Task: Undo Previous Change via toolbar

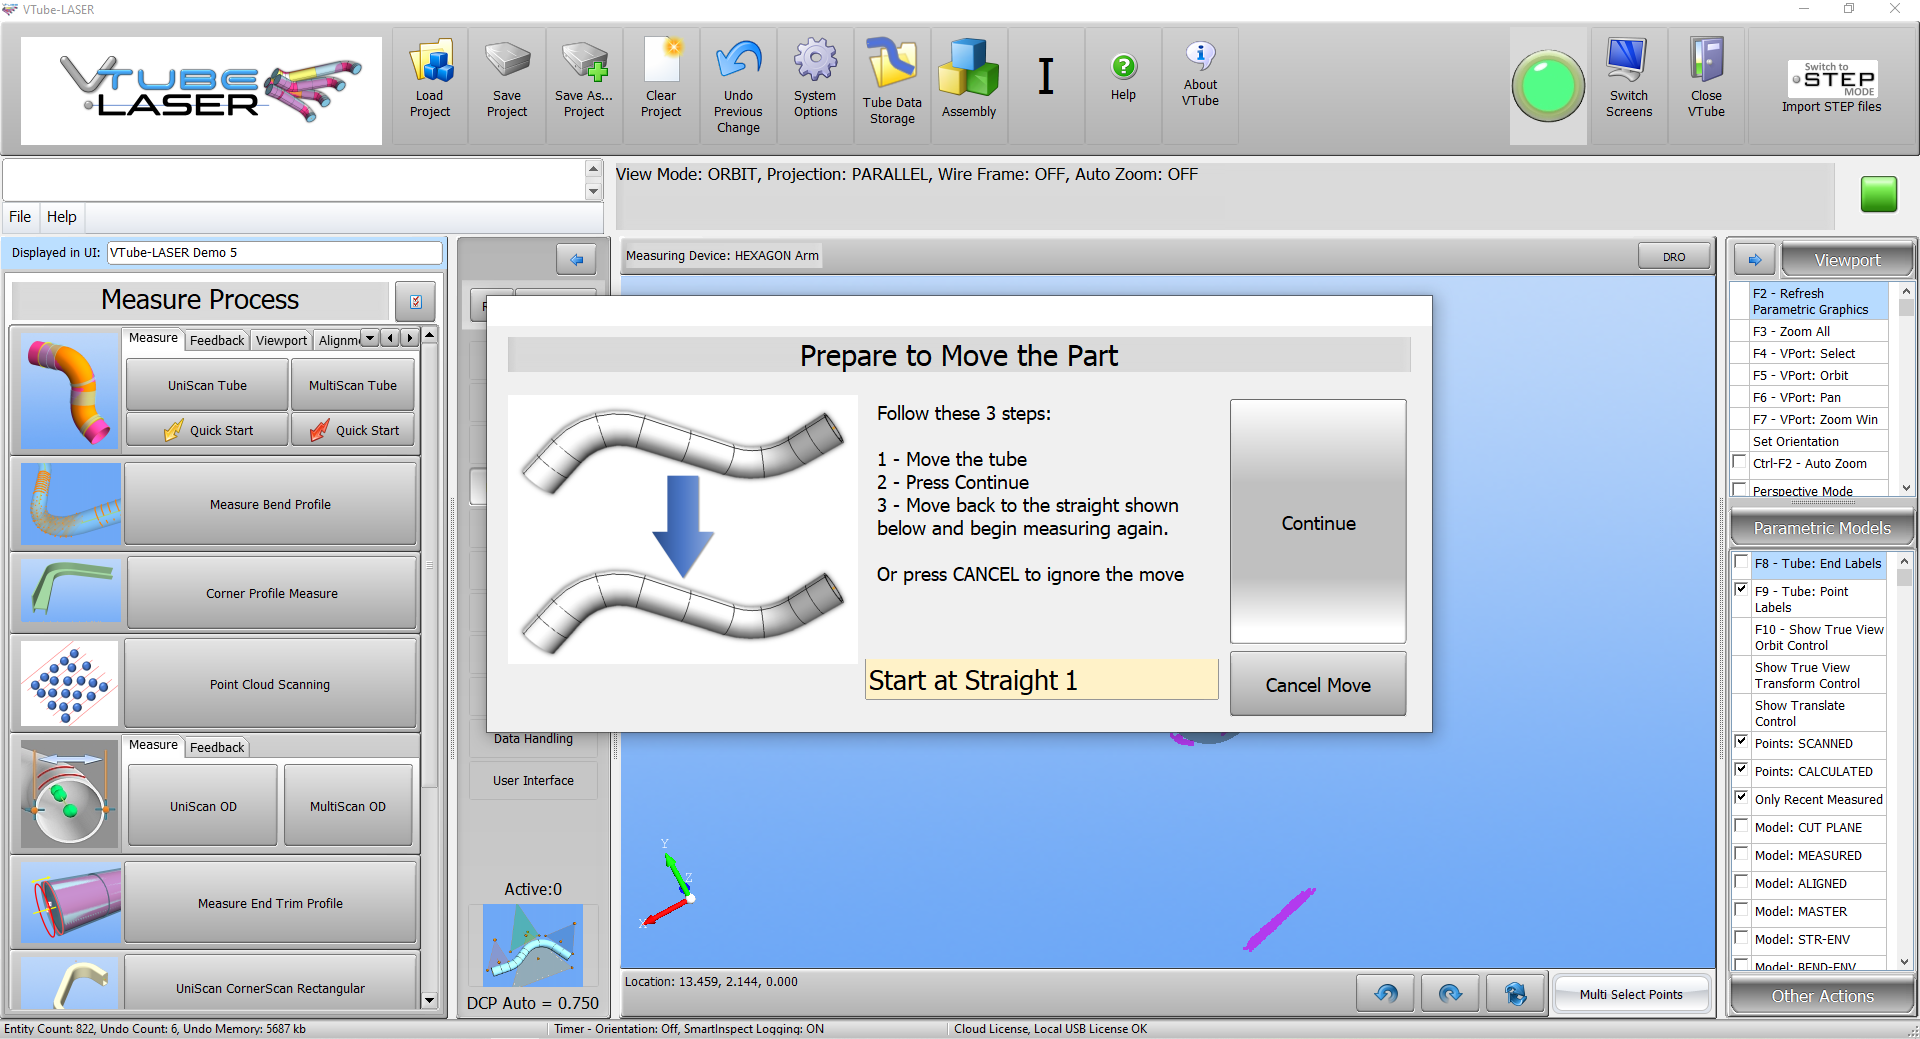Action: pyautogui.click(x=738, y=85)
